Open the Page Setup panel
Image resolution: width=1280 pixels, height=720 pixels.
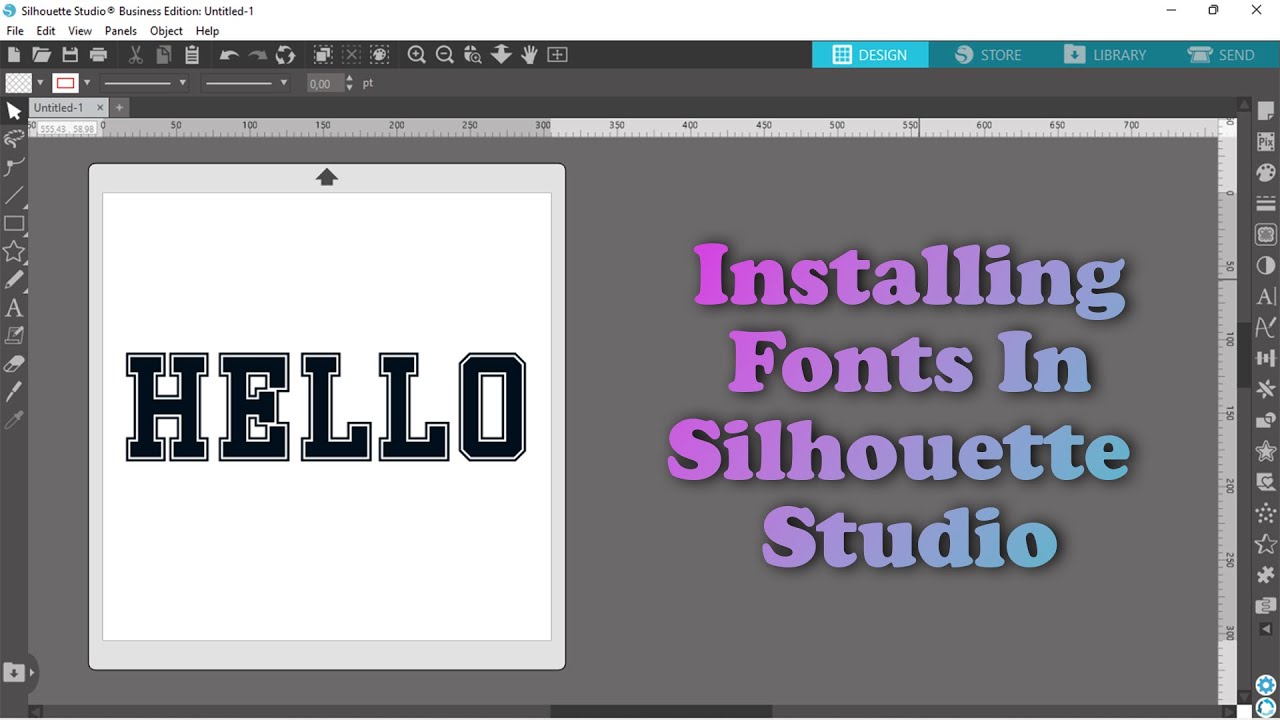point(1266,111)
